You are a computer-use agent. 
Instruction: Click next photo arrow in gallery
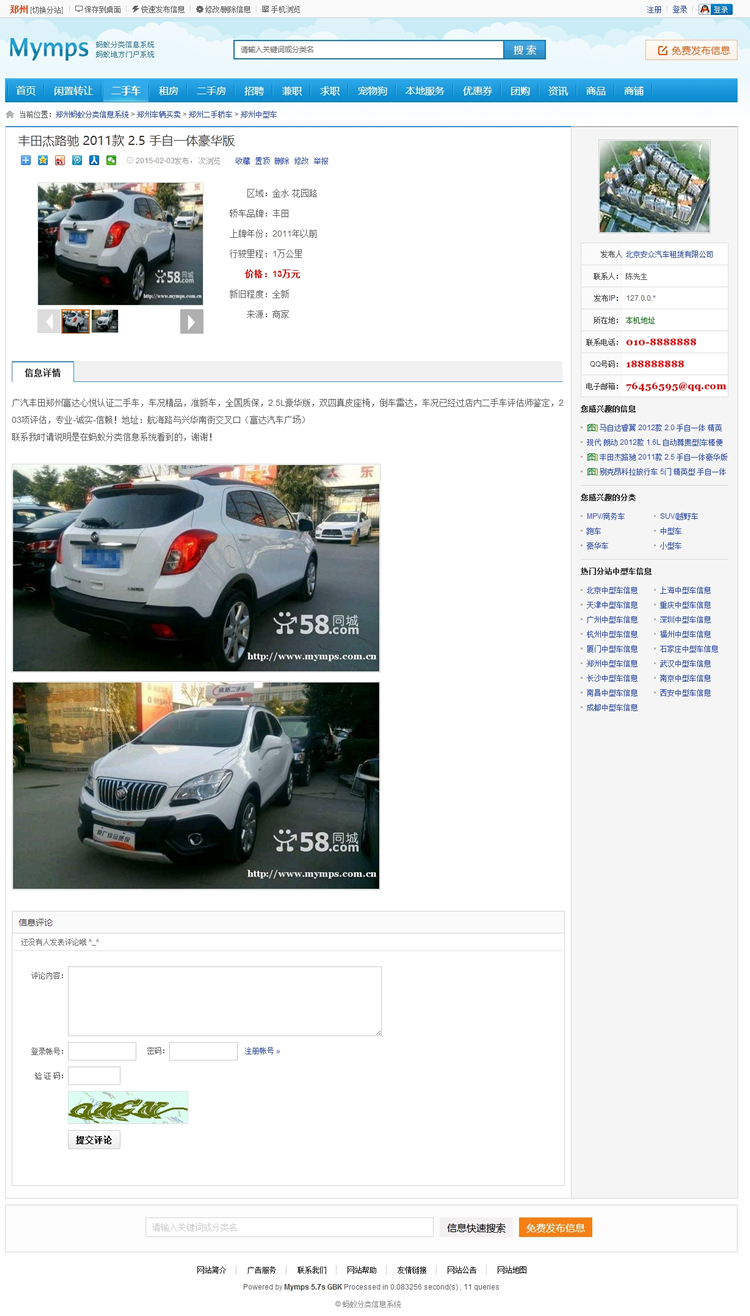click(192, 321)
